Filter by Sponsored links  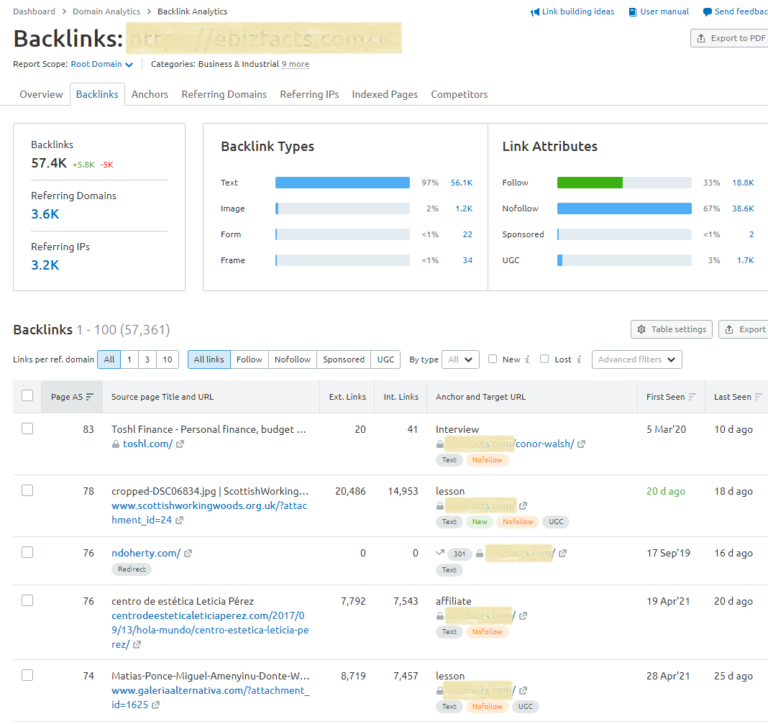pos(344,360)
